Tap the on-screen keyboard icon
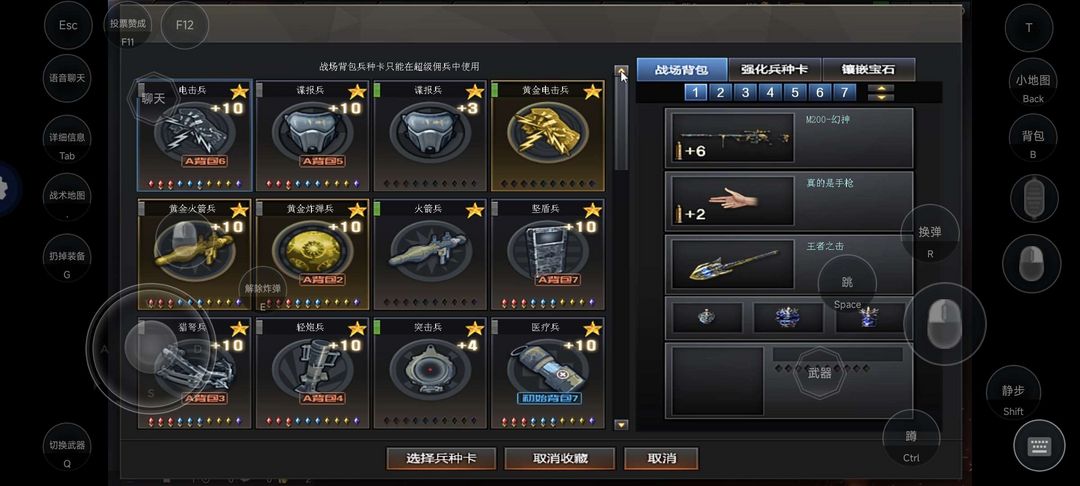Image resolution: width=1080 pixels, height=486 pixels. pyautogui.click(x=1039, y=446)
